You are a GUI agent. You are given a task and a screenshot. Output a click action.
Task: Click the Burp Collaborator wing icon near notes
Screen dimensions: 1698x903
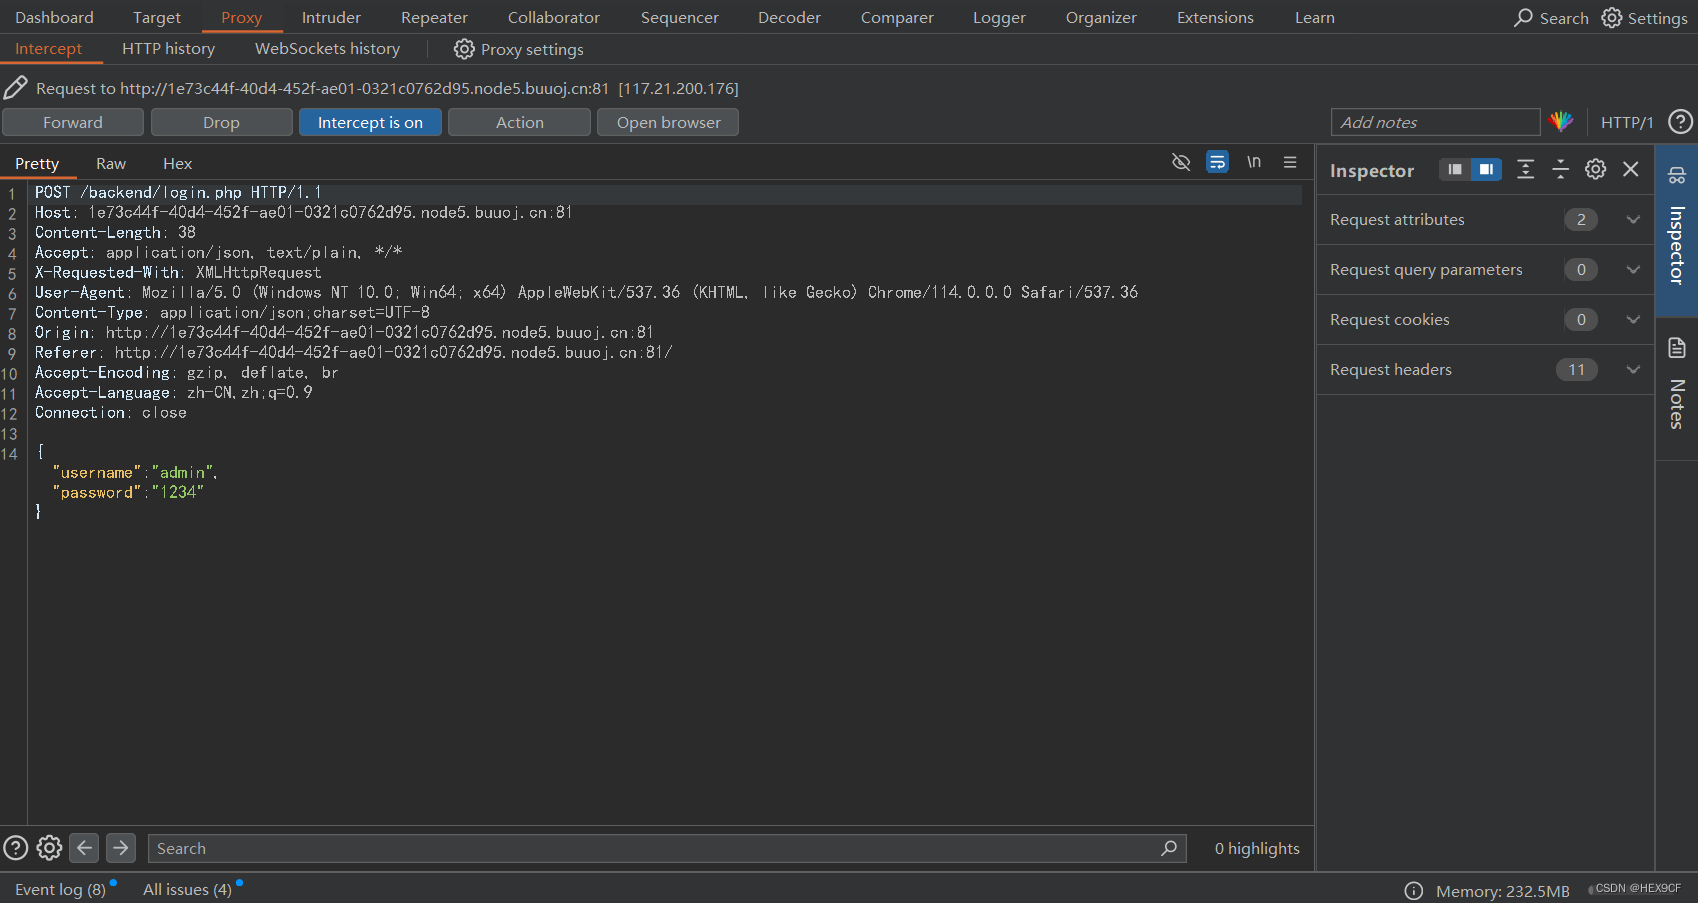pyautogui.click(x=1562, y=121)
